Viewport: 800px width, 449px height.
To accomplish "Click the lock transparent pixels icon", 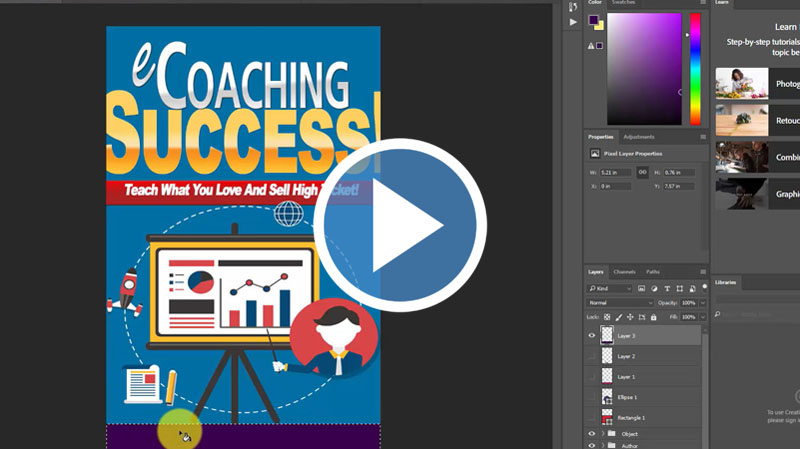I will (607, 317).
